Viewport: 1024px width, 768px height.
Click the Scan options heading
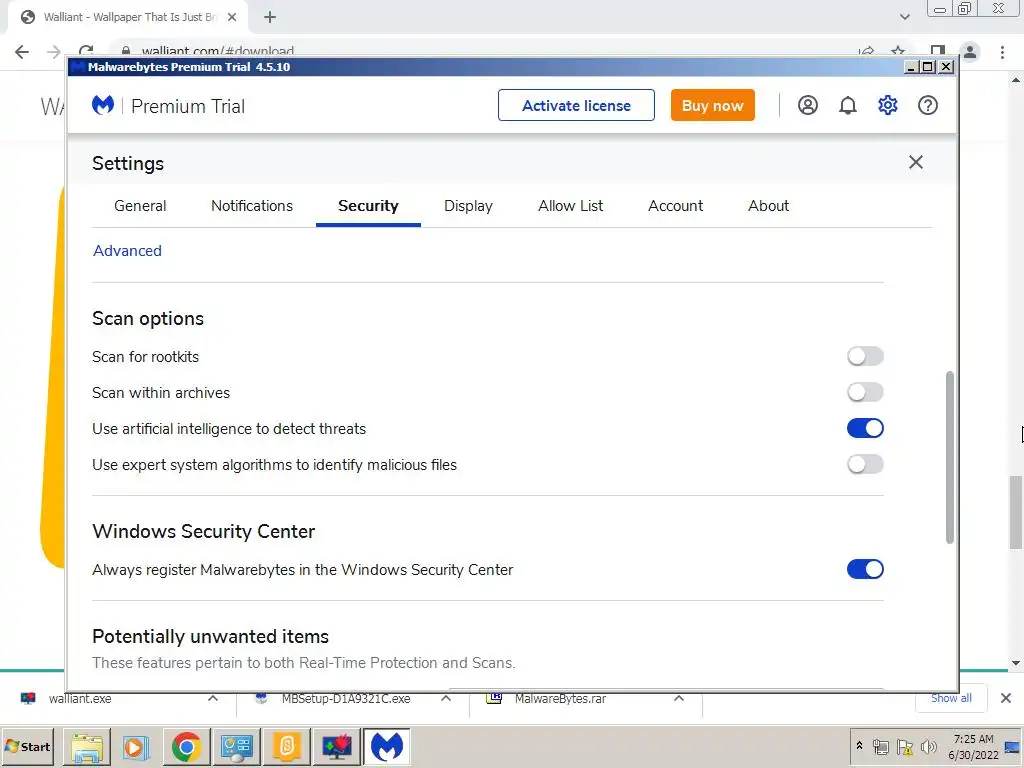(x=148, y=319)
